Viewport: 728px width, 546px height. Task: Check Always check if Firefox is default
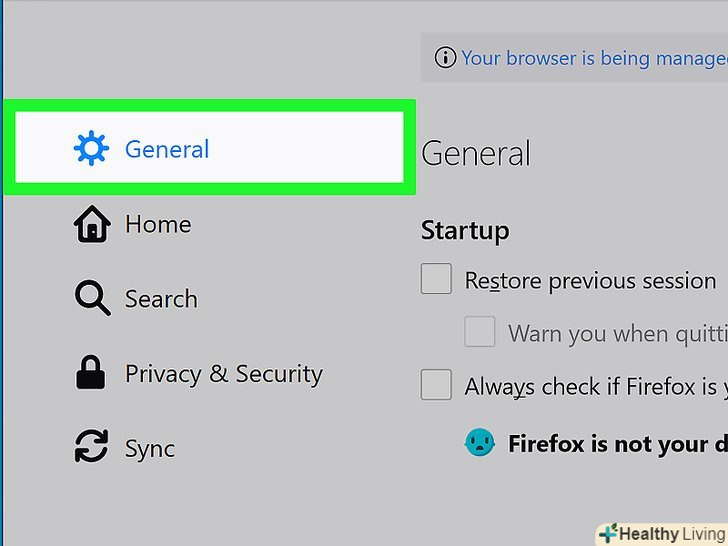436,385
